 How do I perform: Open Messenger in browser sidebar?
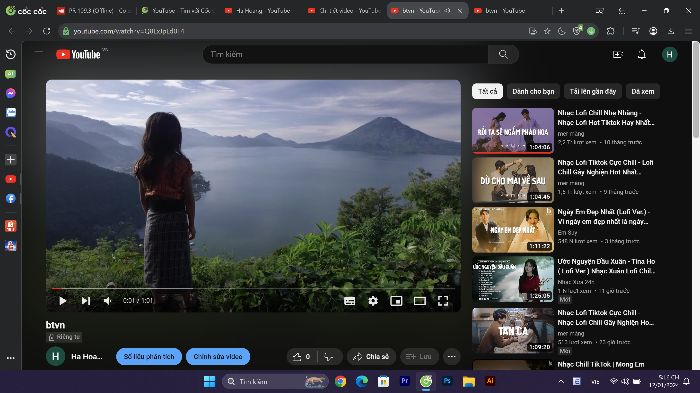tap(11, 93)
